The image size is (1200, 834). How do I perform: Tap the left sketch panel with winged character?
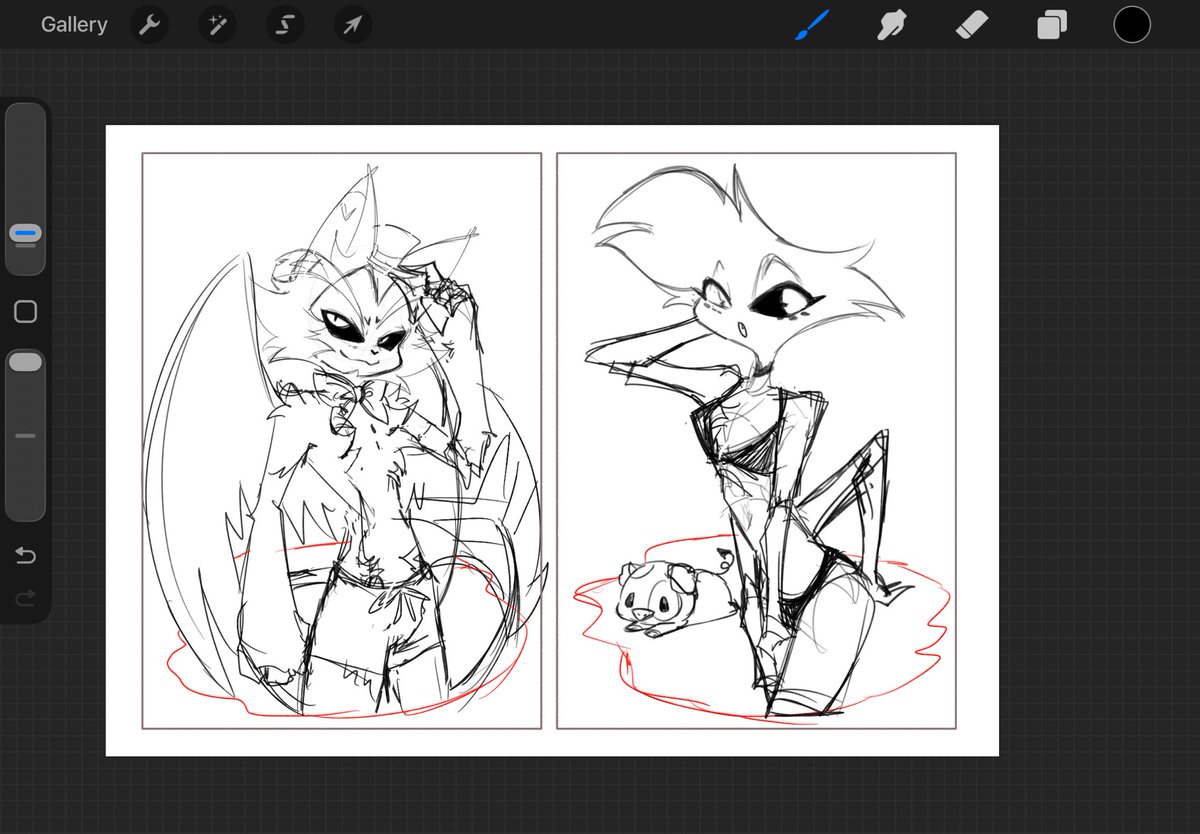342,441
